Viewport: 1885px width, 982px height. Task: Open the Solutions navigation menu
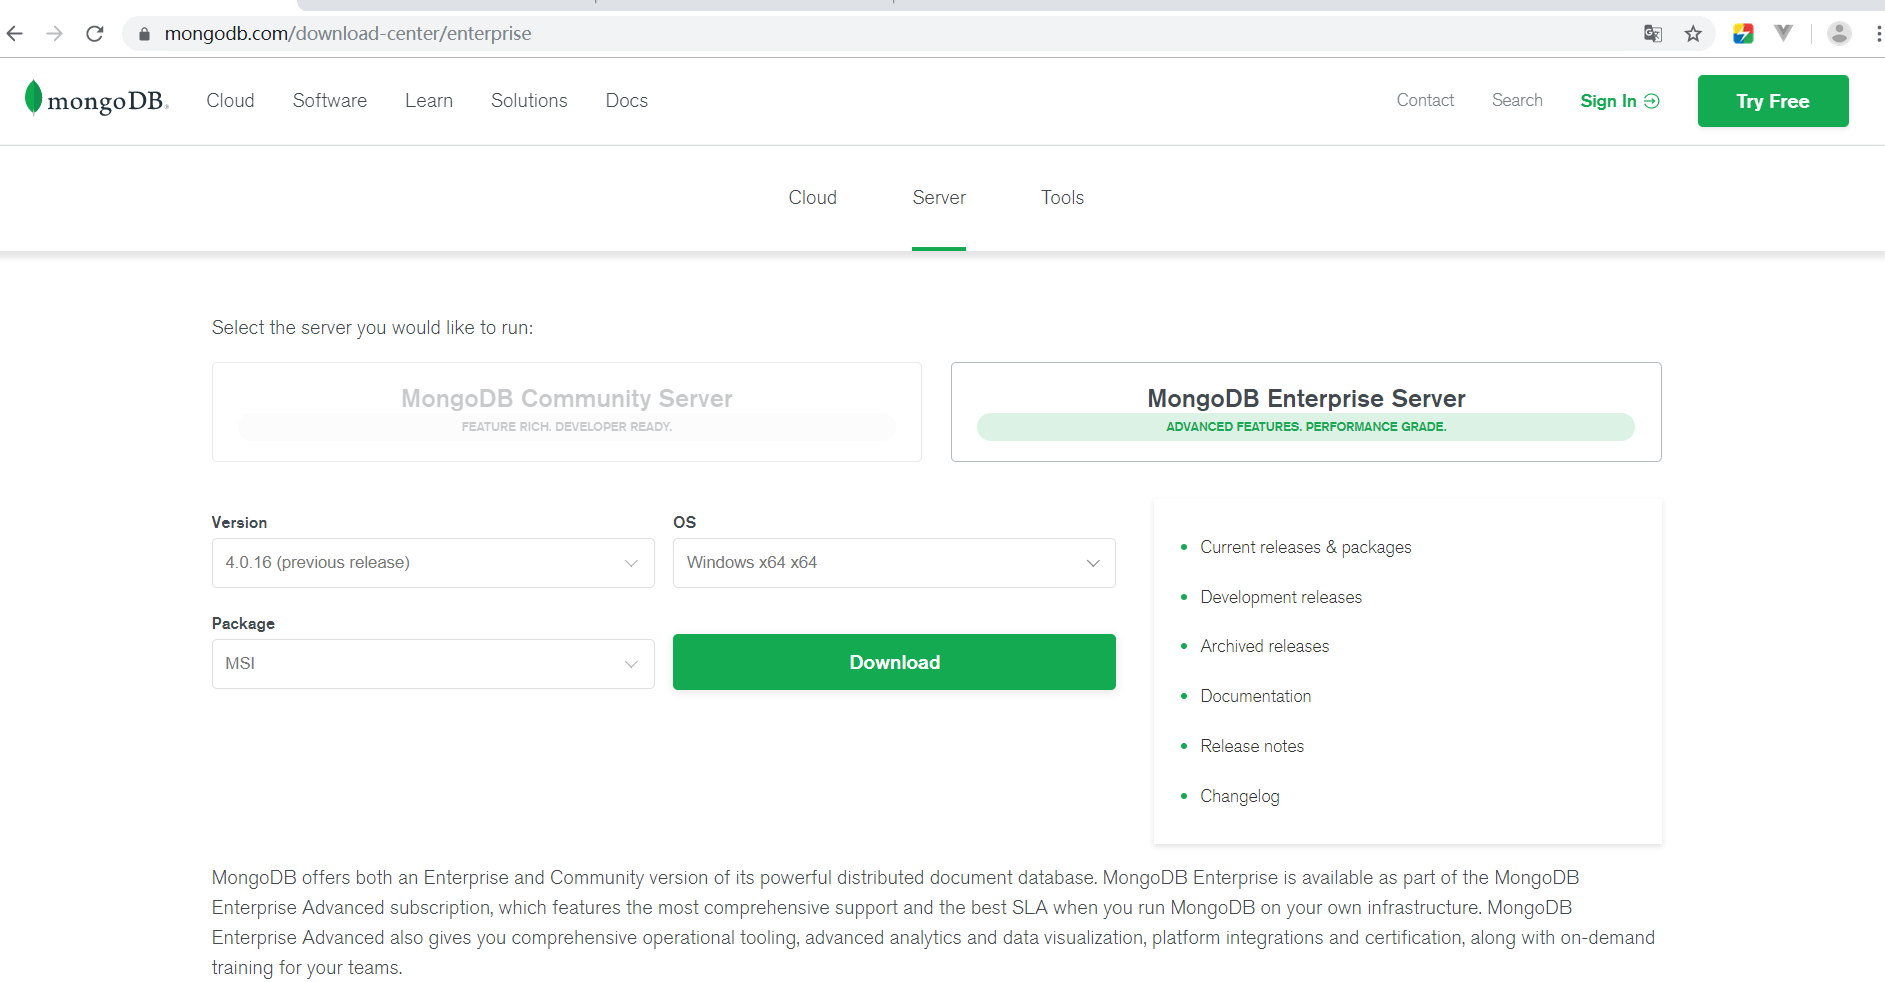pos(529,101)
